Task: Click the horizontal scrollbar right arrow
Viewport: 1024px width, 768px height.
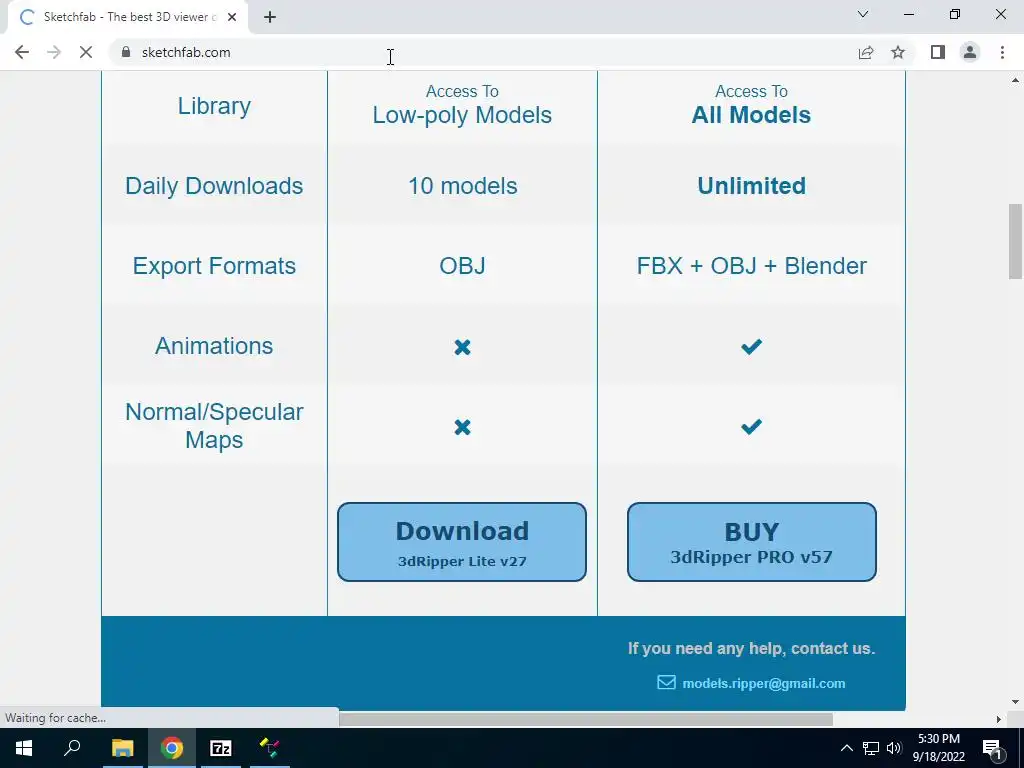Action: click(999, 719)
